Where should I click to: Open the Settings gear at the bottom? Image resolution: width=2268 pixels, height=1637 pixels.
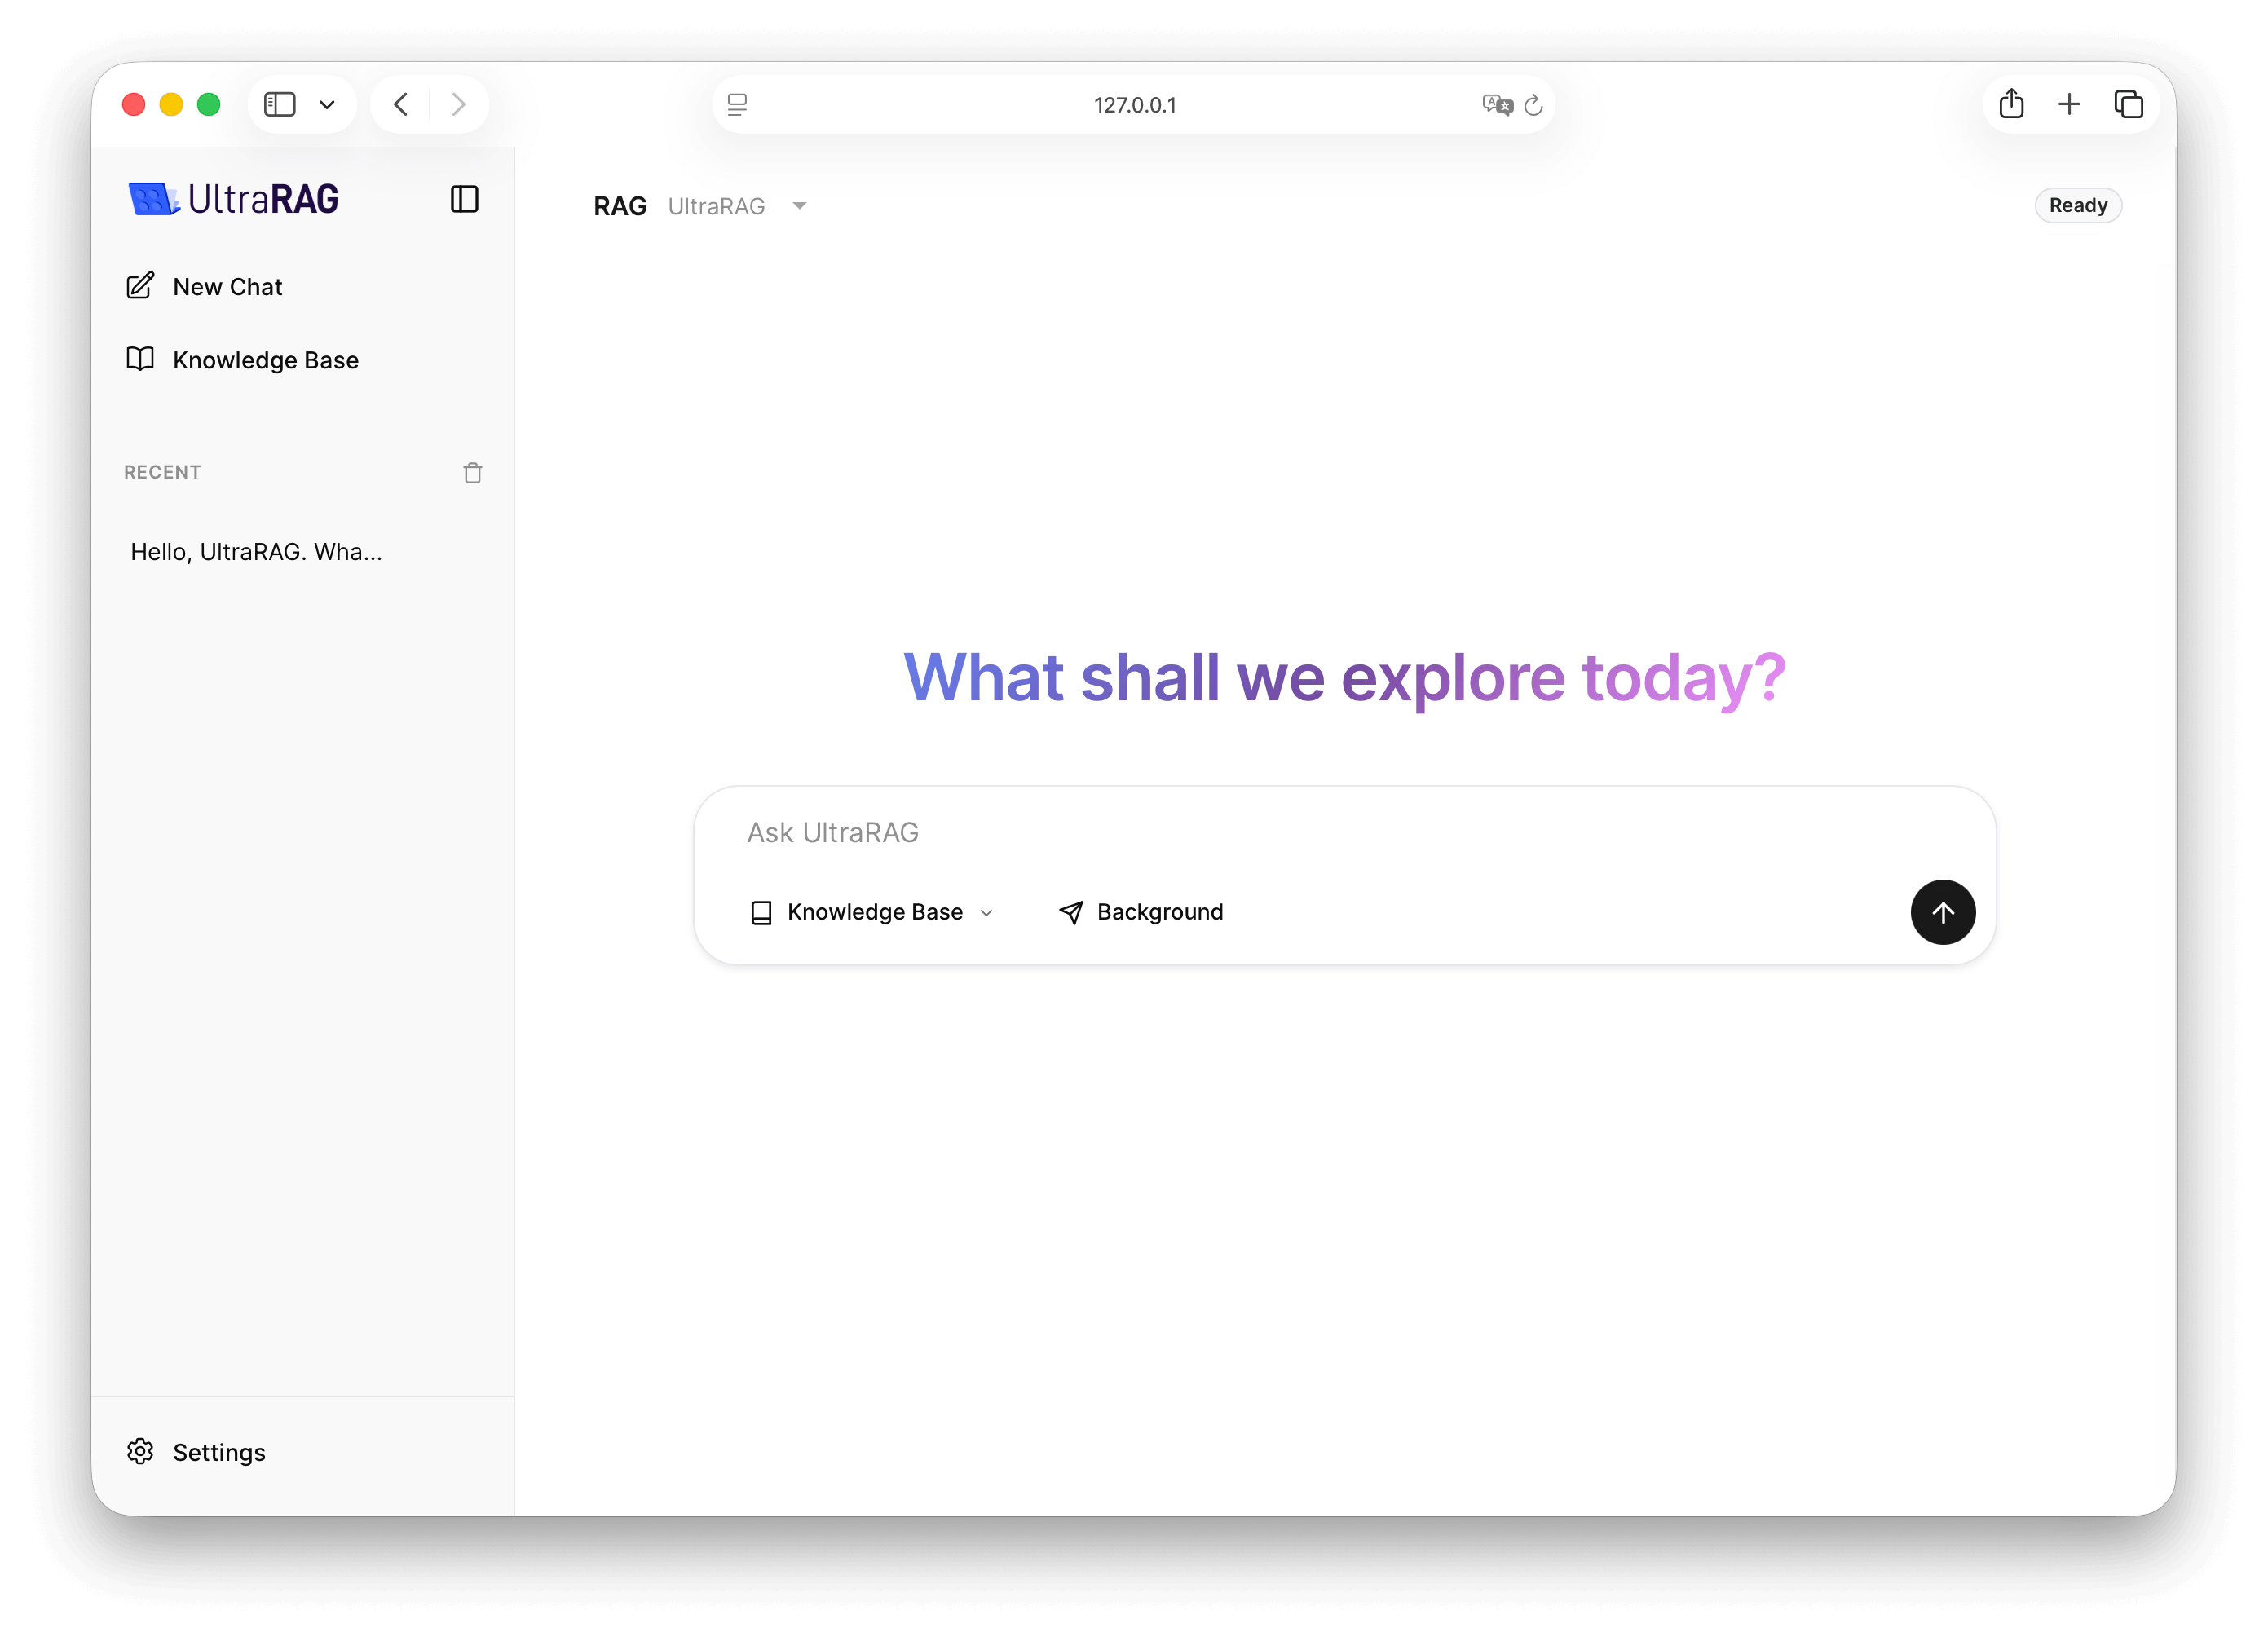[141, 1451]
